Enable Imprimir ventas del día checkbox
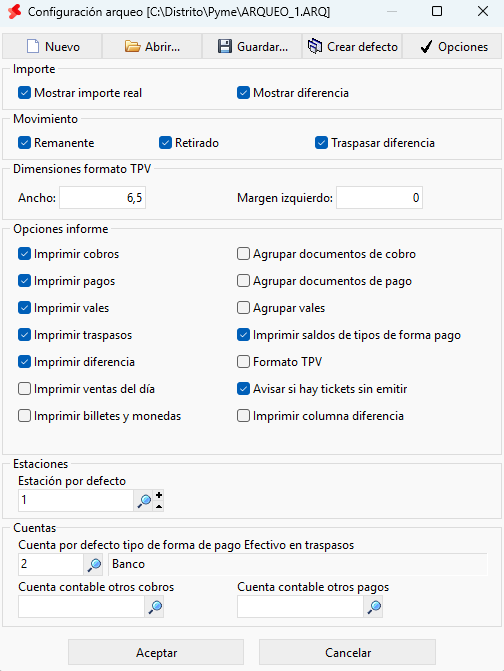 (x=24, y=389)
